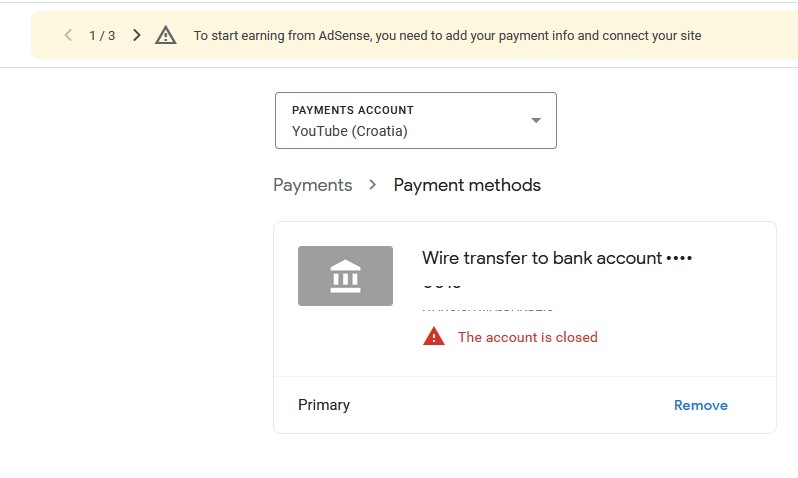Click the warning triangle in AdSense banner
Screen dimensions: 798x478
tap(166, 36)
